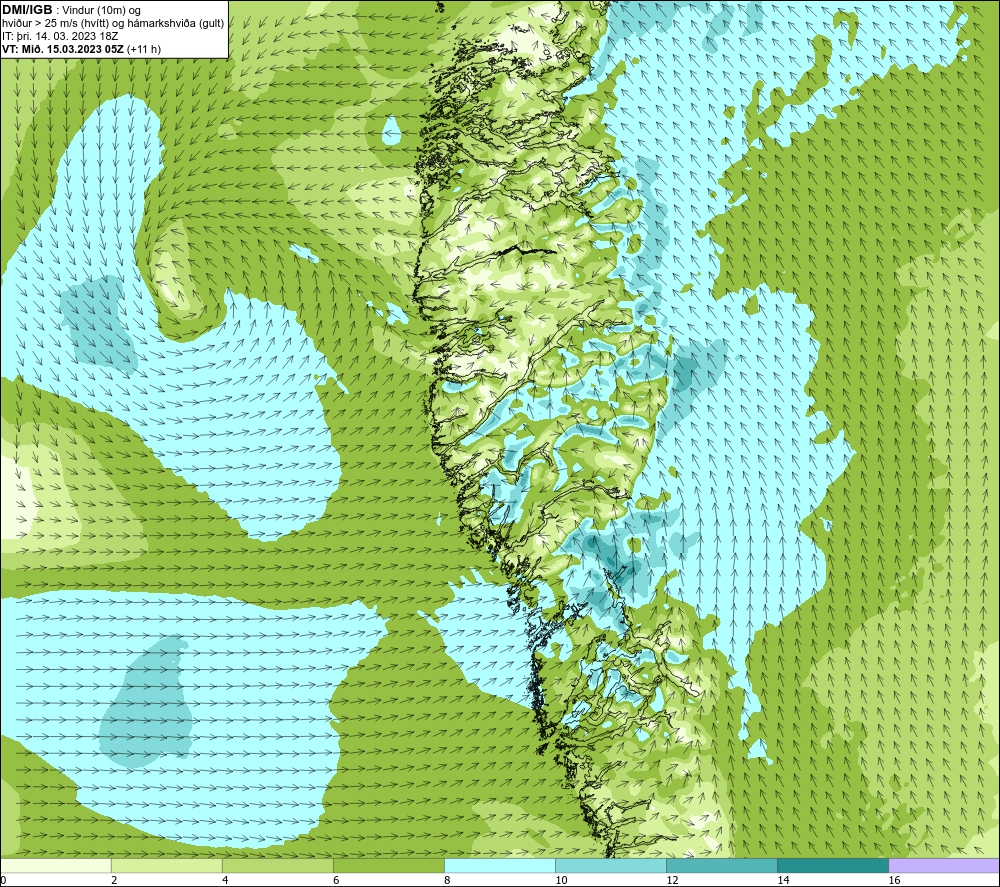Click the 'Vindur (10m) og' text

[101, 10]
